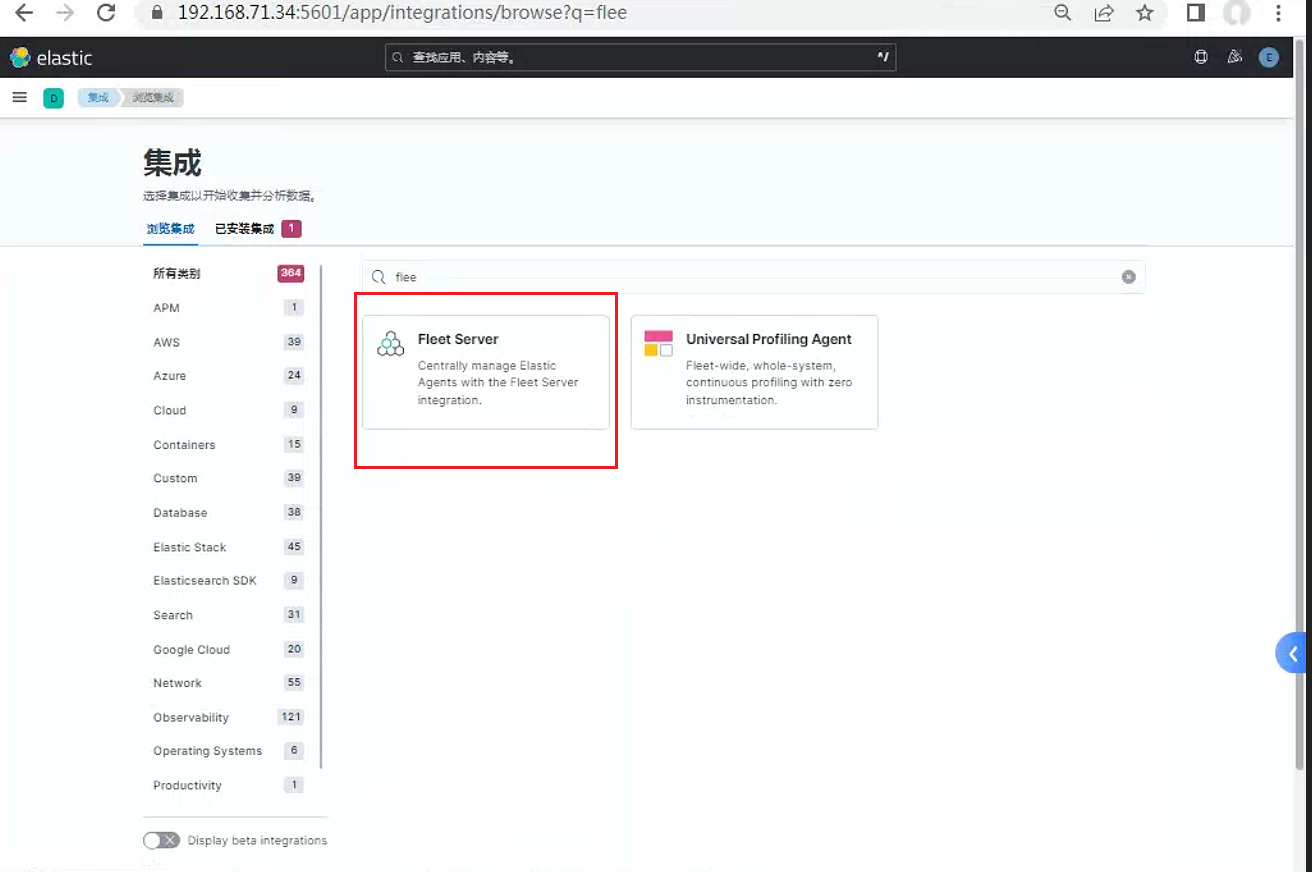The image size is (1312, 872).
Task: Click the Kibana global search field
Action: (x=640, y=58)
